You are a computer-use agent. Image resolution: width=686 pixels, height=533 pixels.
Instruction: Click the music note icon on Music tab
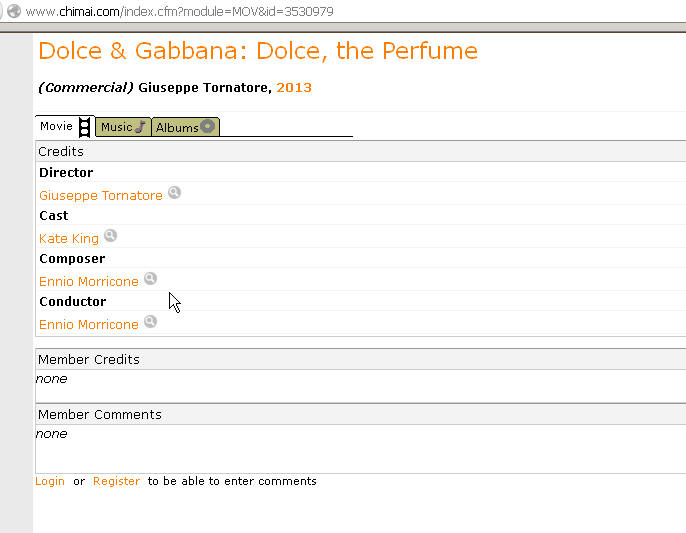click(140, 126)
